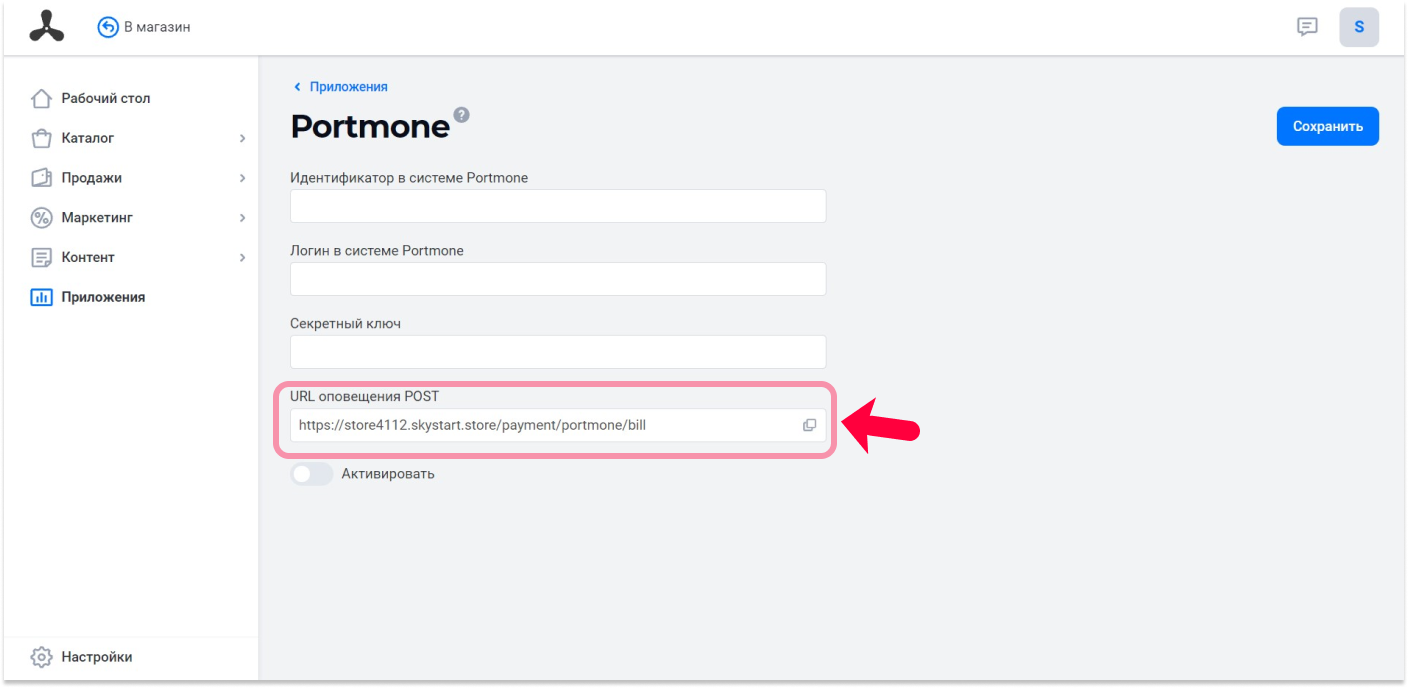Go back via Приложения breadcrumb link
The height and width of the screenshot is (688, 1408).
click(348, 87)
